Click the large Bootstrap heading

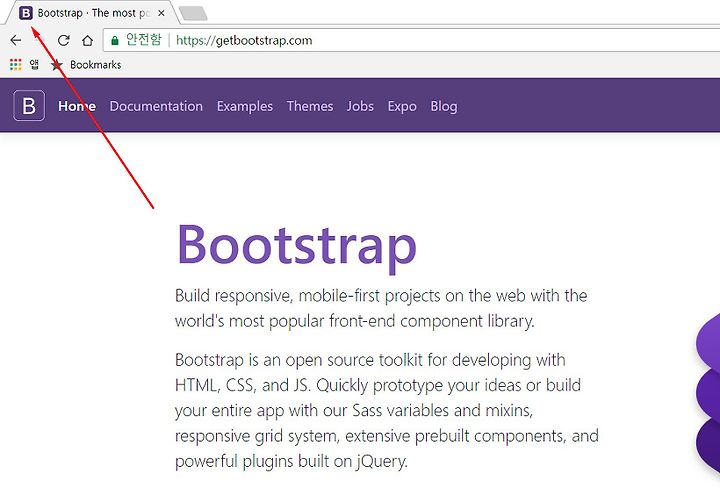click(x=297, y=247)
